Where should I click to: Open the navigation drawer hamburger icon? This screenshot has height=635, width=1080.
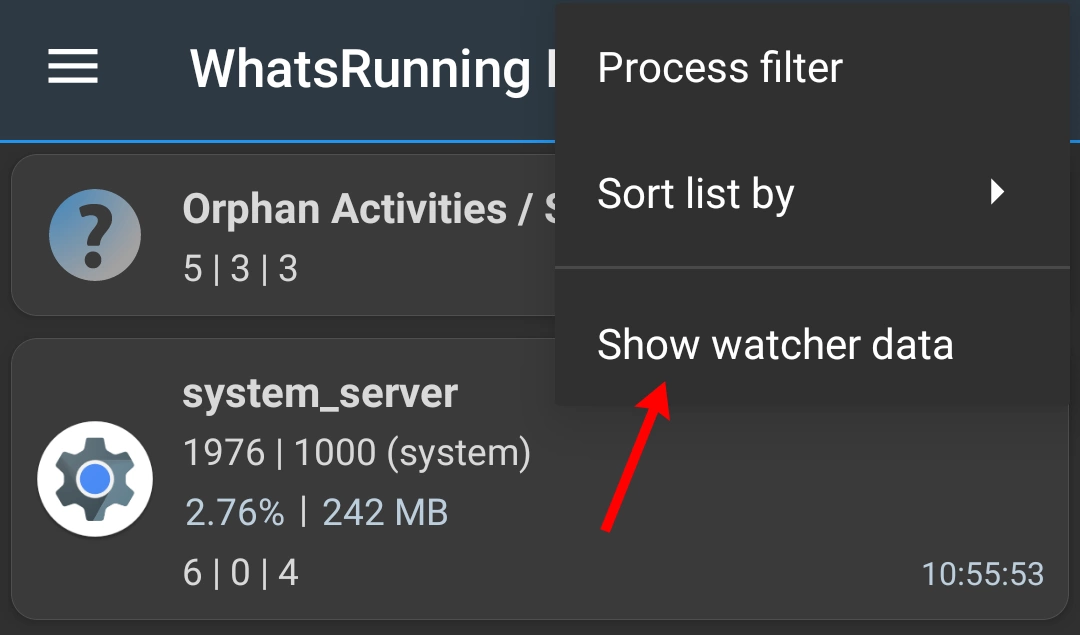[x=71, y=67]
